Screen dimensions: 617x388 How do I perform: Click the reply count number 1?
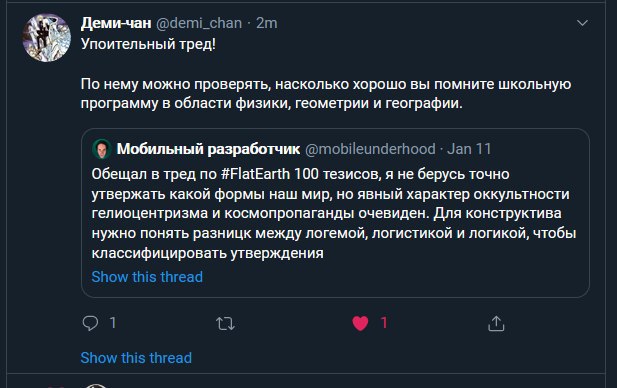pos(113,323)
